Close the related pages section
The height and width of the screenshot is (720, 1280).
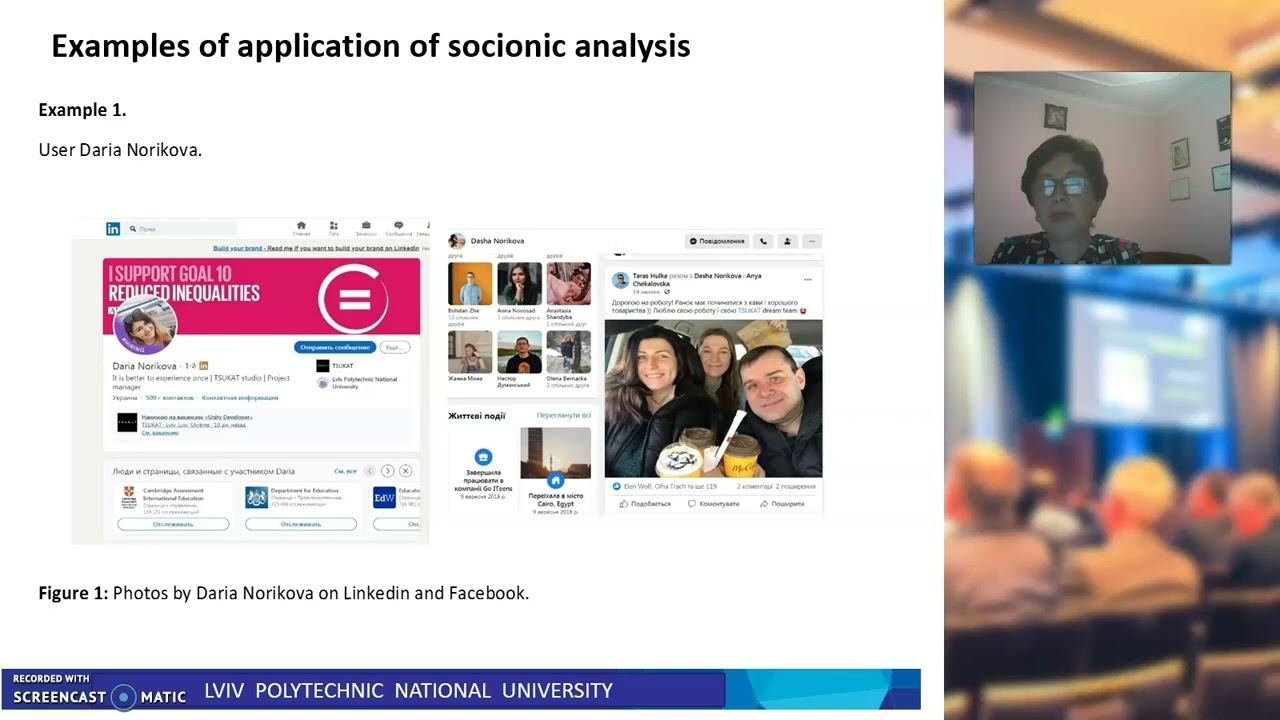[x=406, y=471]
